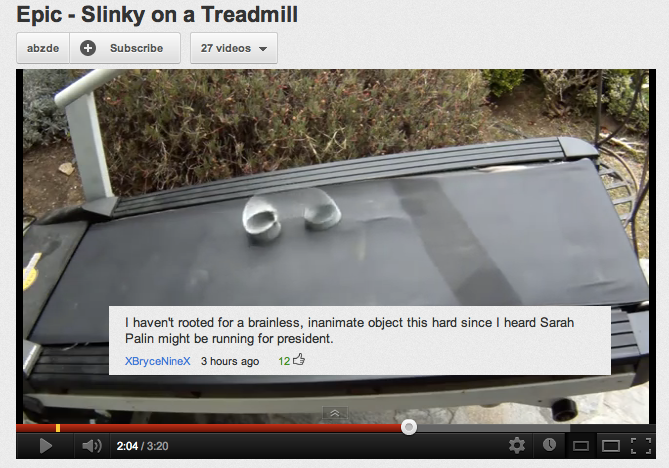Open XBryceNineX user profile link
The height and width of the screenshot is (468, 669).
157,361
